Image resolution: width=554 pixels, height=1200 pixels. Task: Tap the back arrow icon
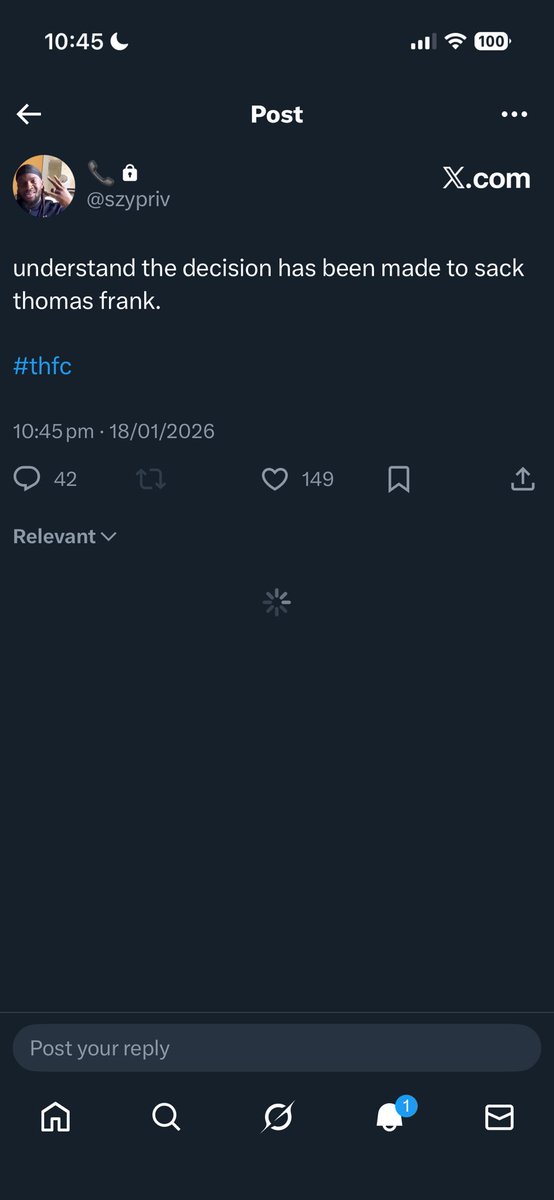[29, 115]
